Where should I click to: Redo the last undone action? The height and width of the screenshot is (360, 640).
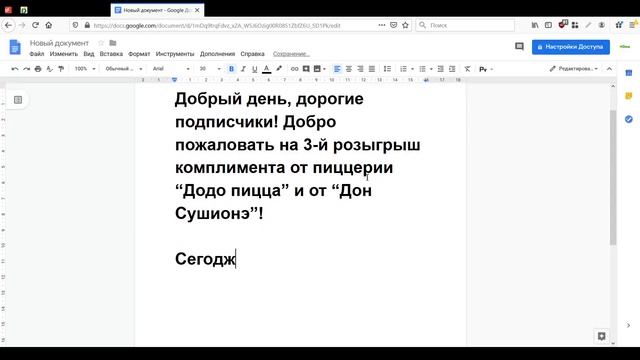point(27,69)
